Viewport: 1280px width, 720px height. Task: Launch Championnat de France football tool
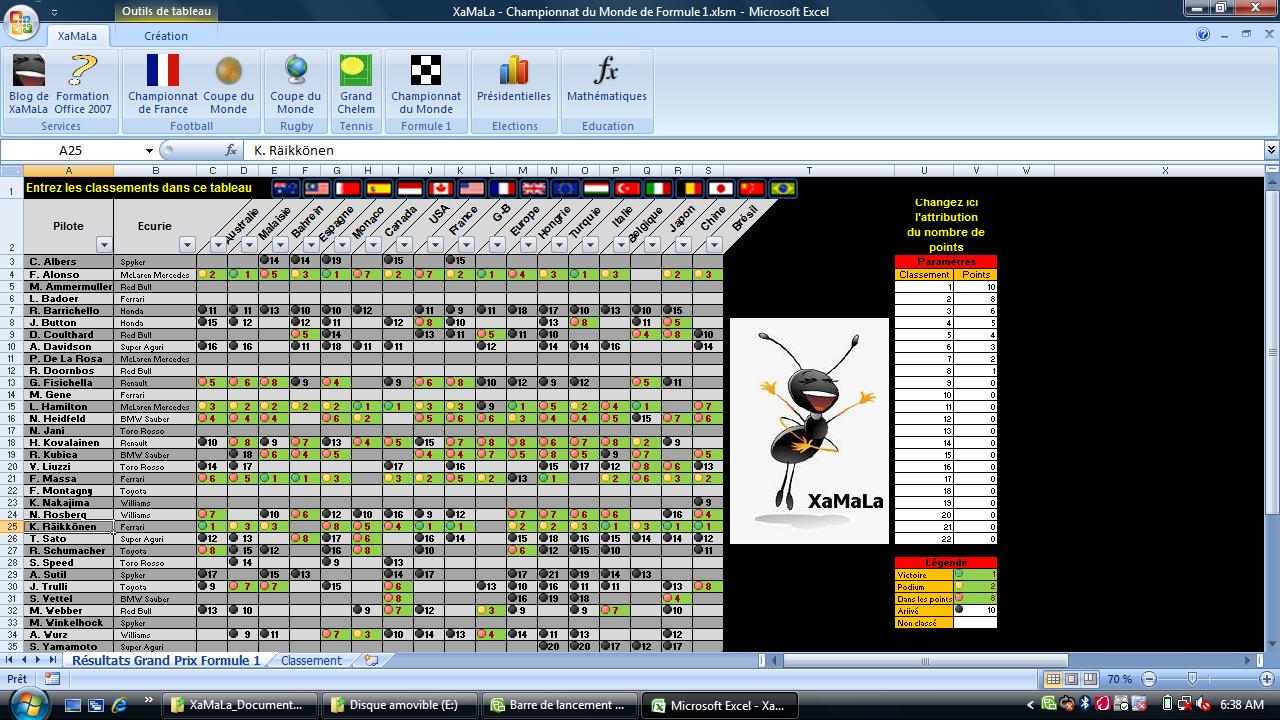pyautogui.click(x=163, y=84)
